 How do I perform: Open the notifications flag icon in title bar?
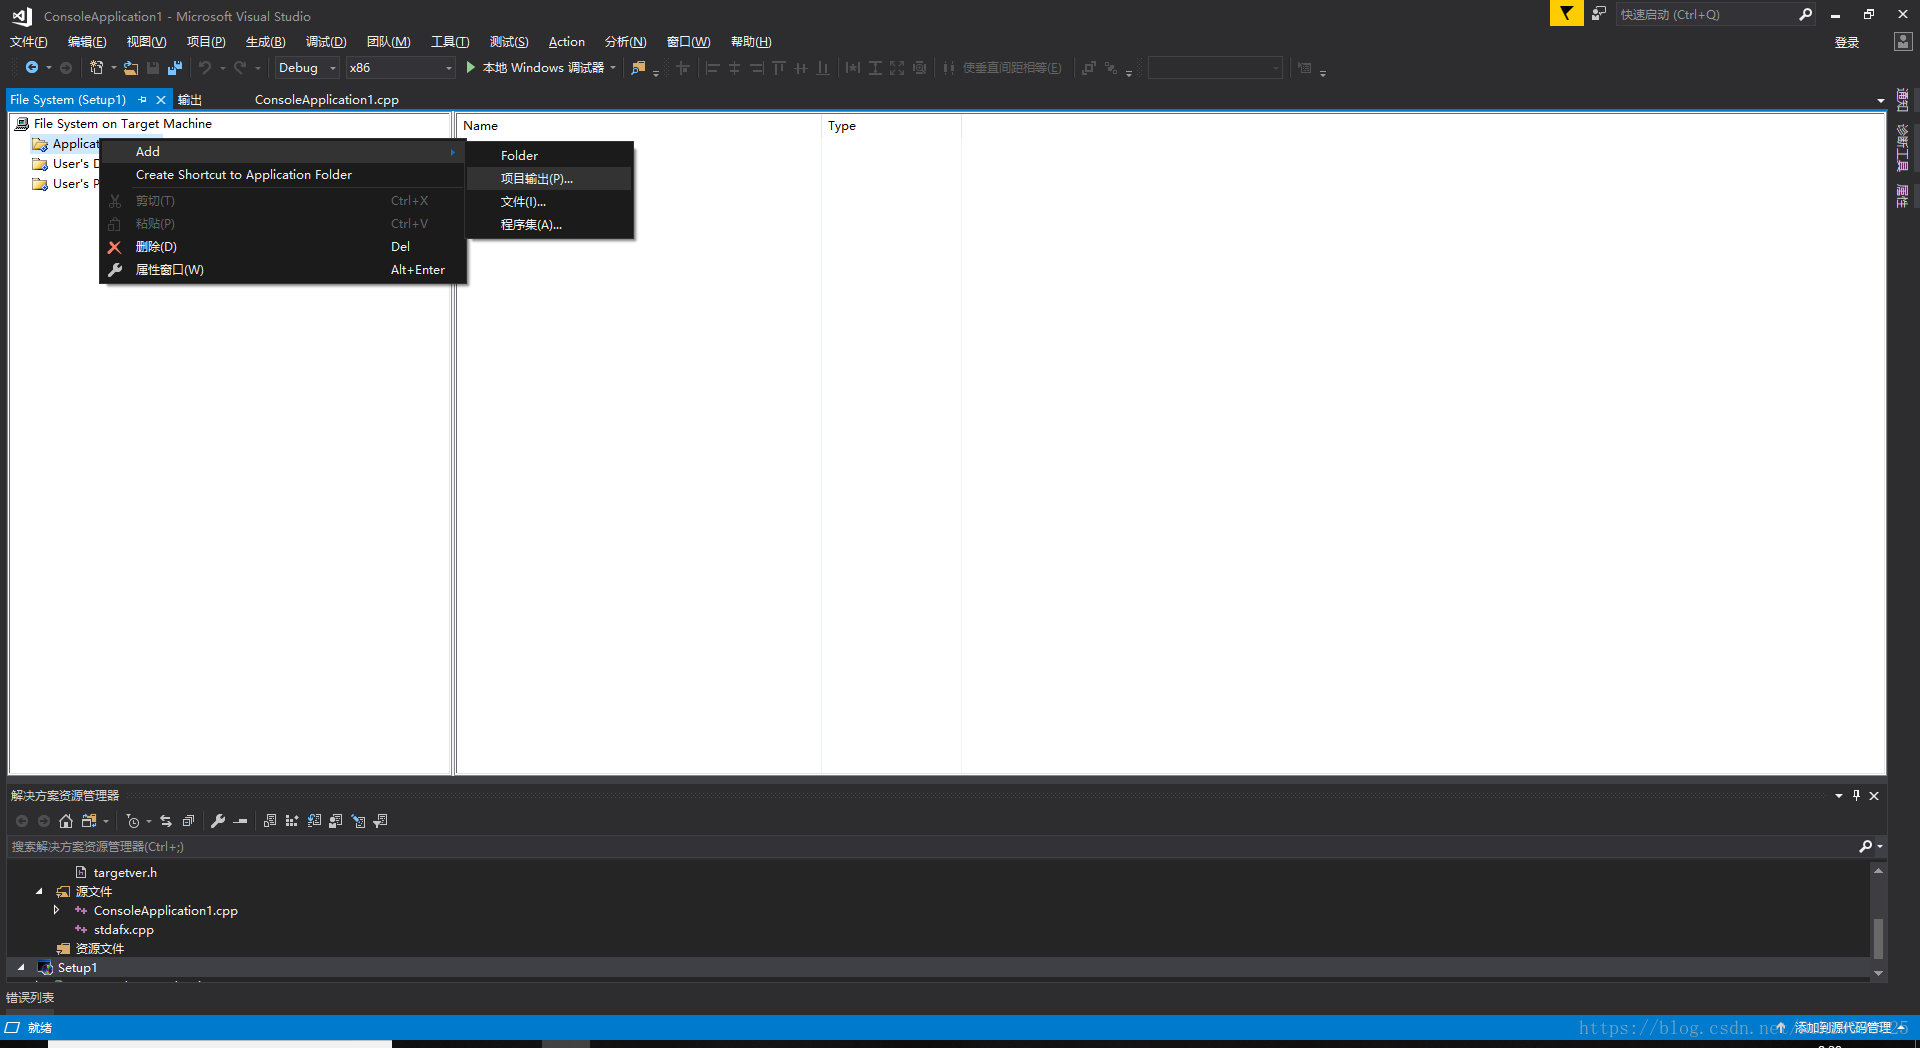(x=1566, y=14)
